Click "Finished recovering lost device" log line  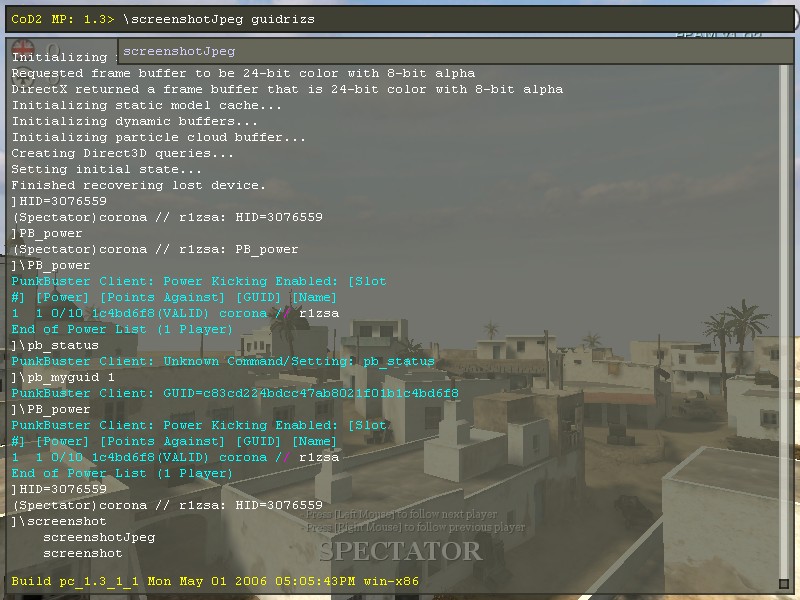[x=138, y=185]
